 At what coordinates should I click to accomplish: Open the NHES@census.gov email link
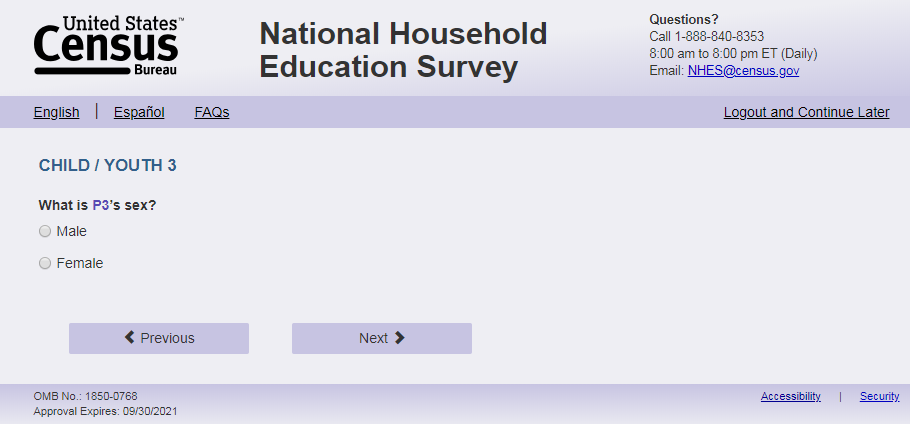[743, 71]
